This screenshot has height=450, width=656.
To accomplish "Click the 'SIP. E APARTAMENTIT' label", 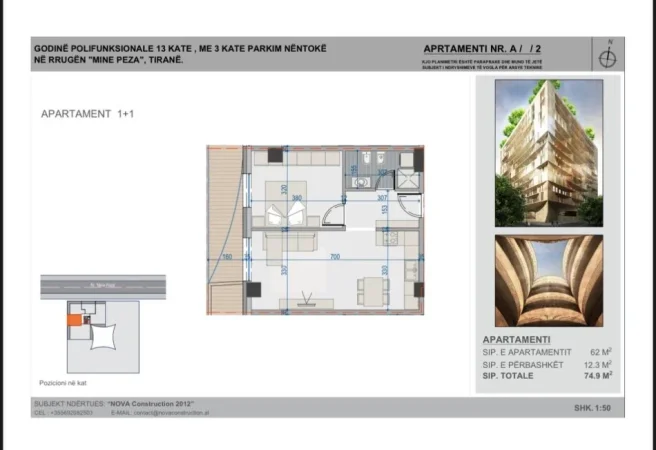I will [527, 353].
